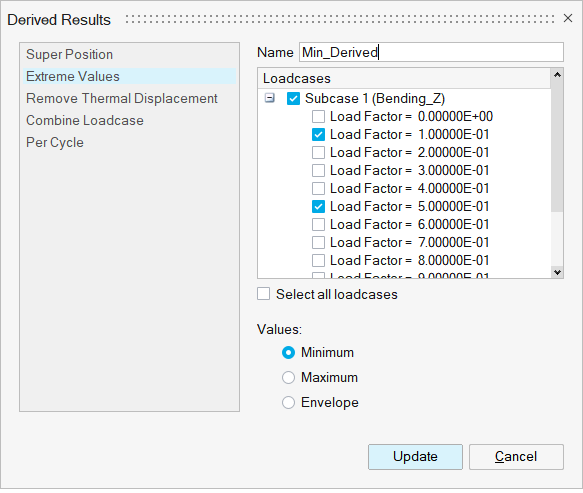Select the Minimum radio button

tap(289, 352)
